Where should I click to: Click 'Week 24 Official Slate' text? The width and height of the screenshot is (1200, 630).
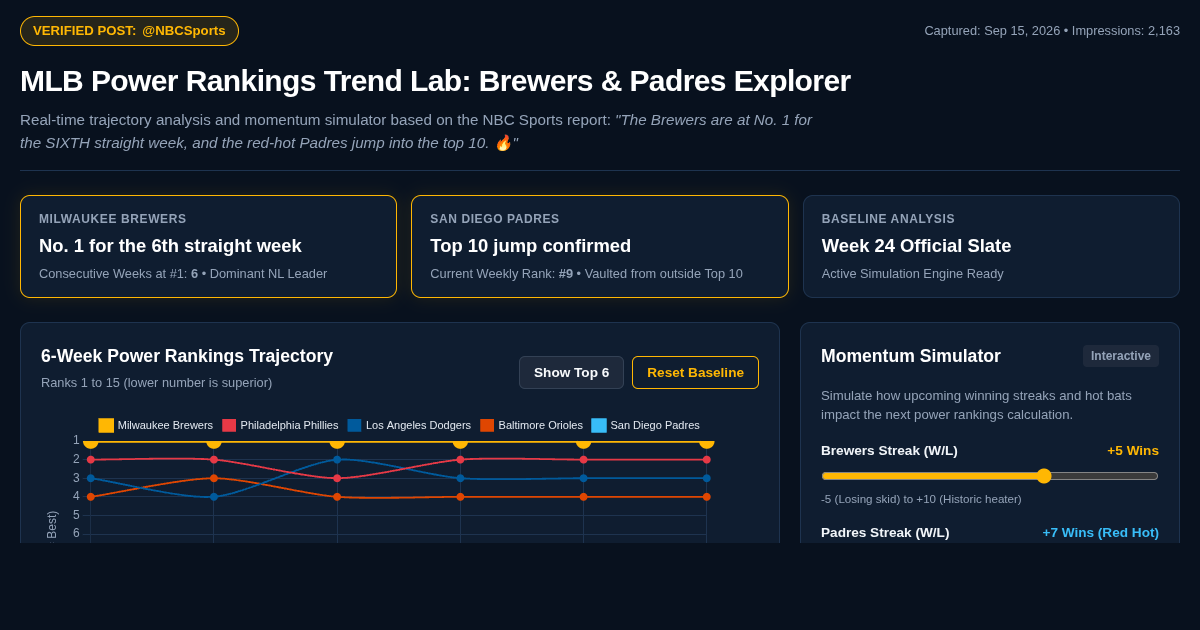pos(916,246)
